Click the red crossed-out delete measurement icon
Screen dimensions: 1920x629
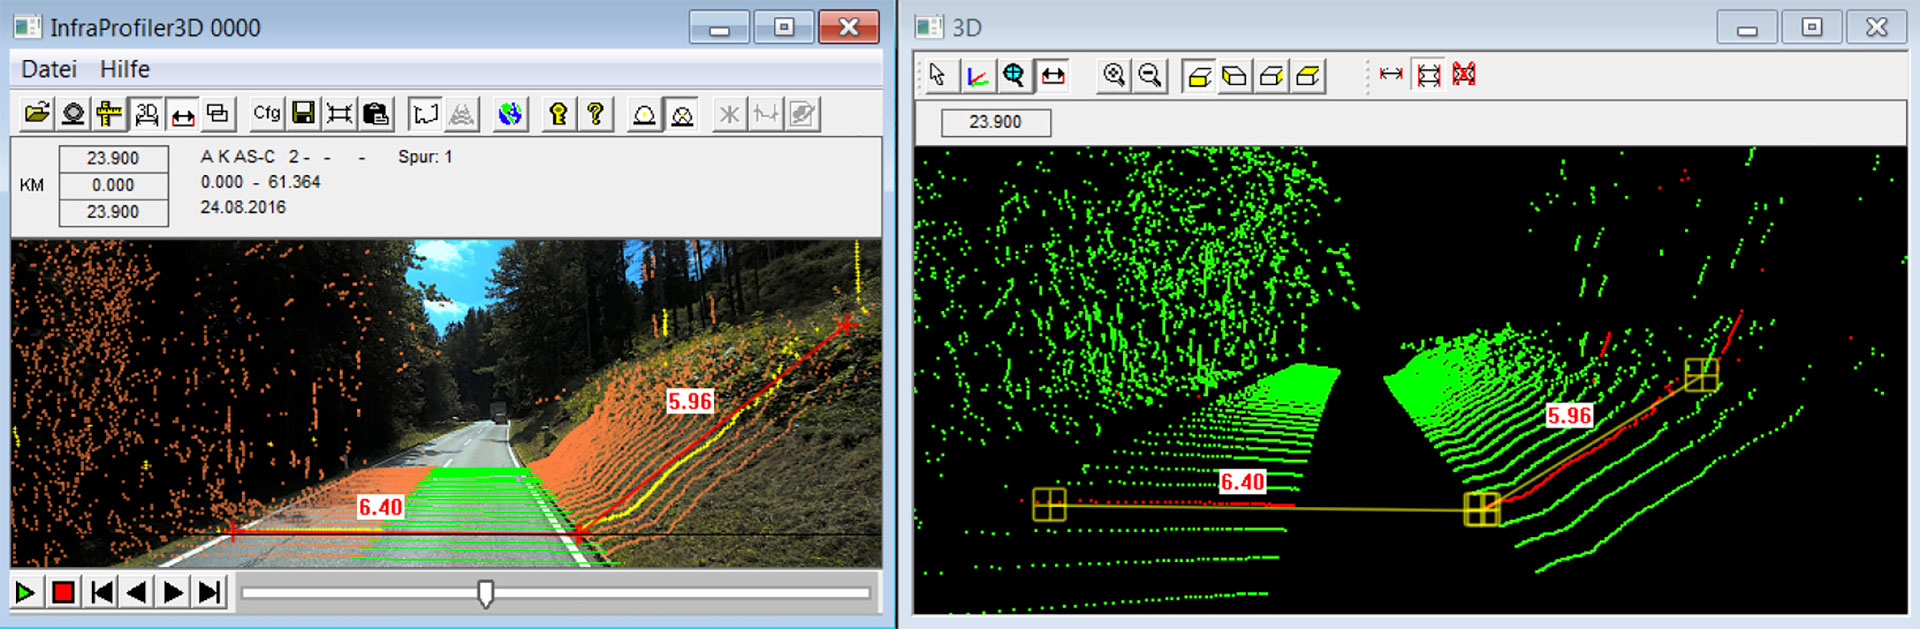(x=1464, y=75)
